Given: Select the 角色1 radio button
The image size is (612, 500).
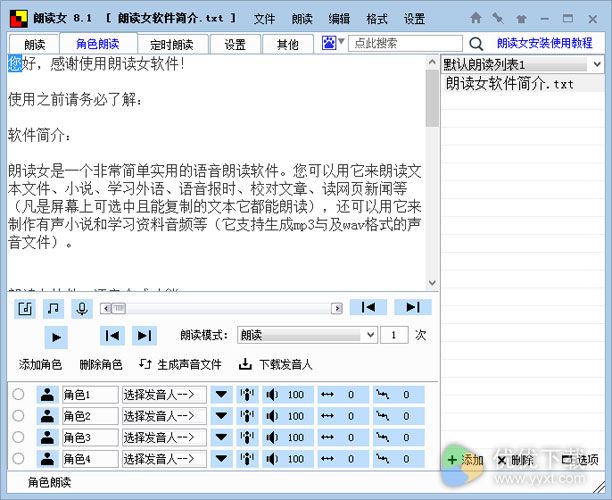Looking at the screenshot, I should coord(18,394).
